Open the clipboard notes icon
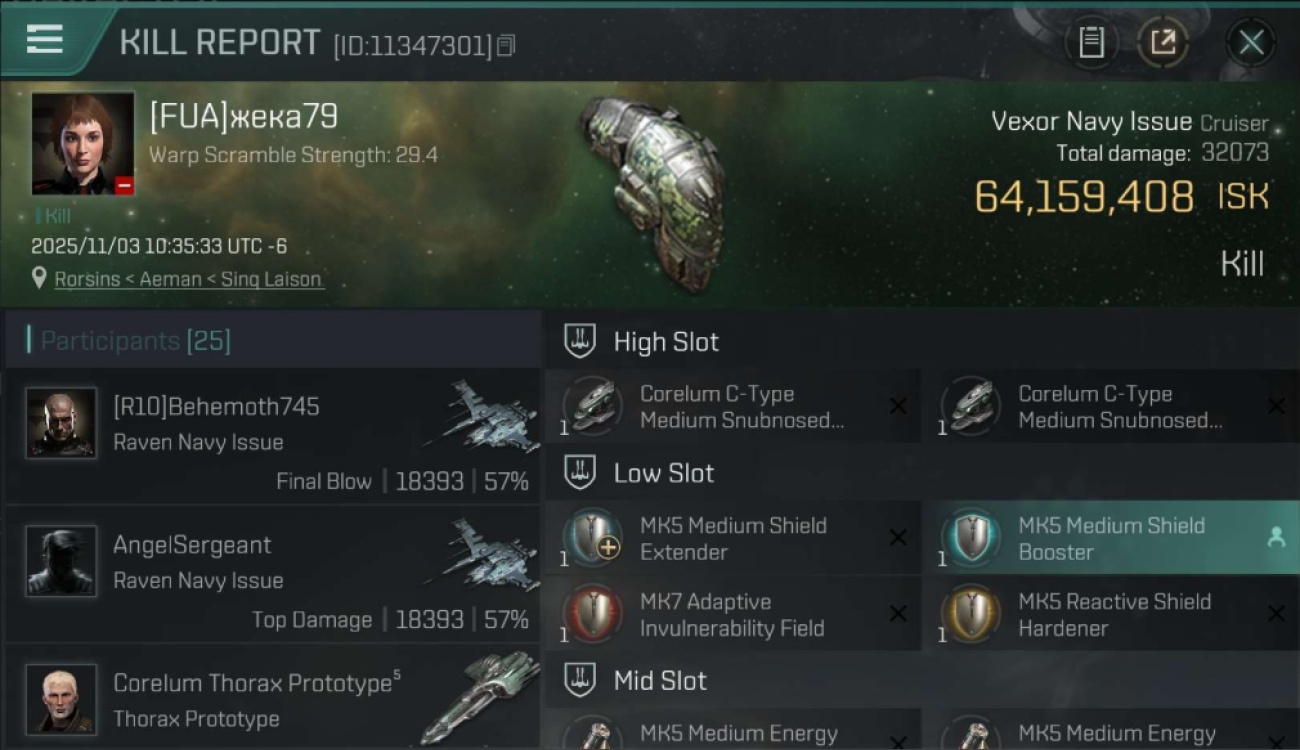Viewport: 1300px width, 750px height. coord(1091,42)
